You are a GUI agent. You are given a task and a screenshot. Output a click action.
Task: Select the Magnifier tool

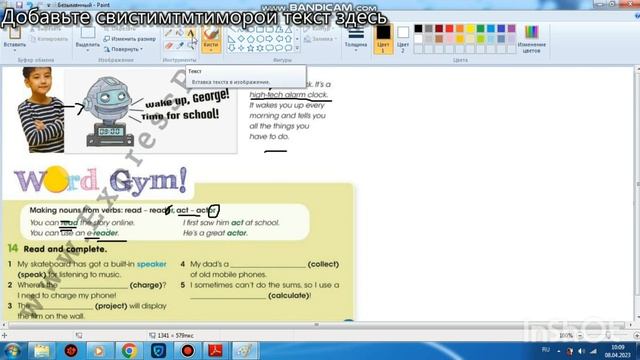pos(190,45)
